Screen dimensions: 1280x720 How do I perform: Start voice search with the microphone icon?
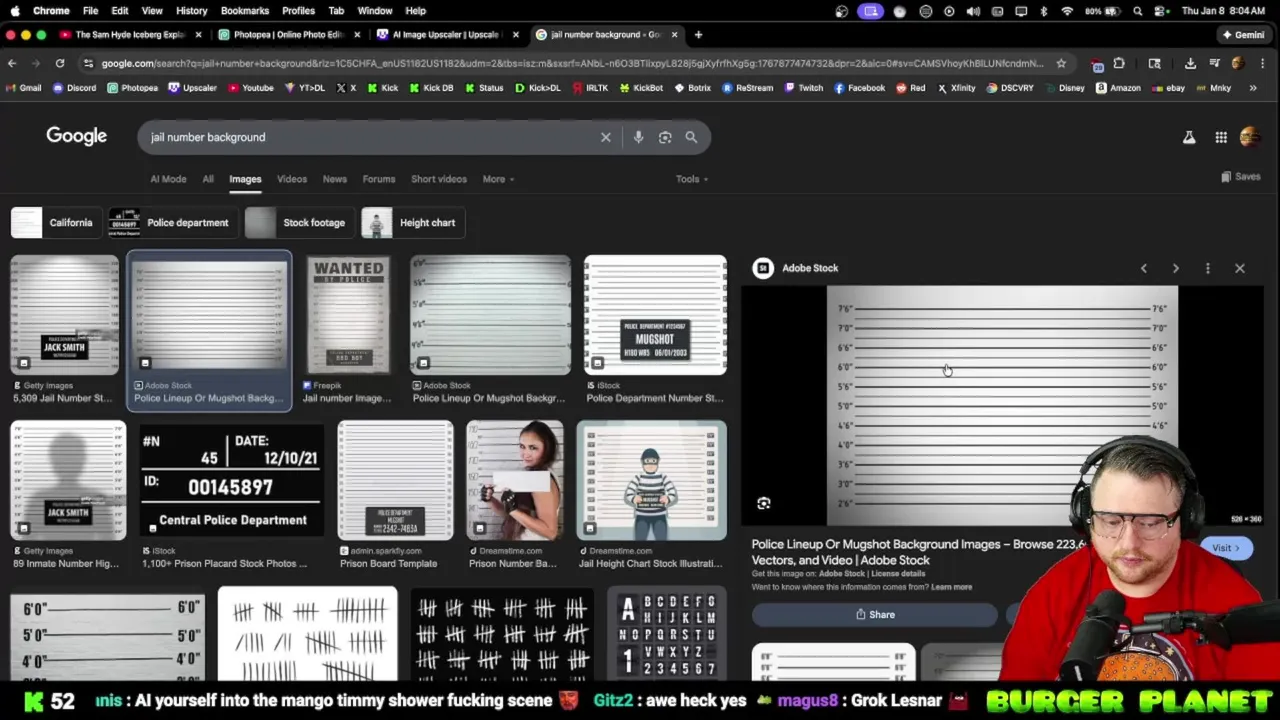click(638, 137)
